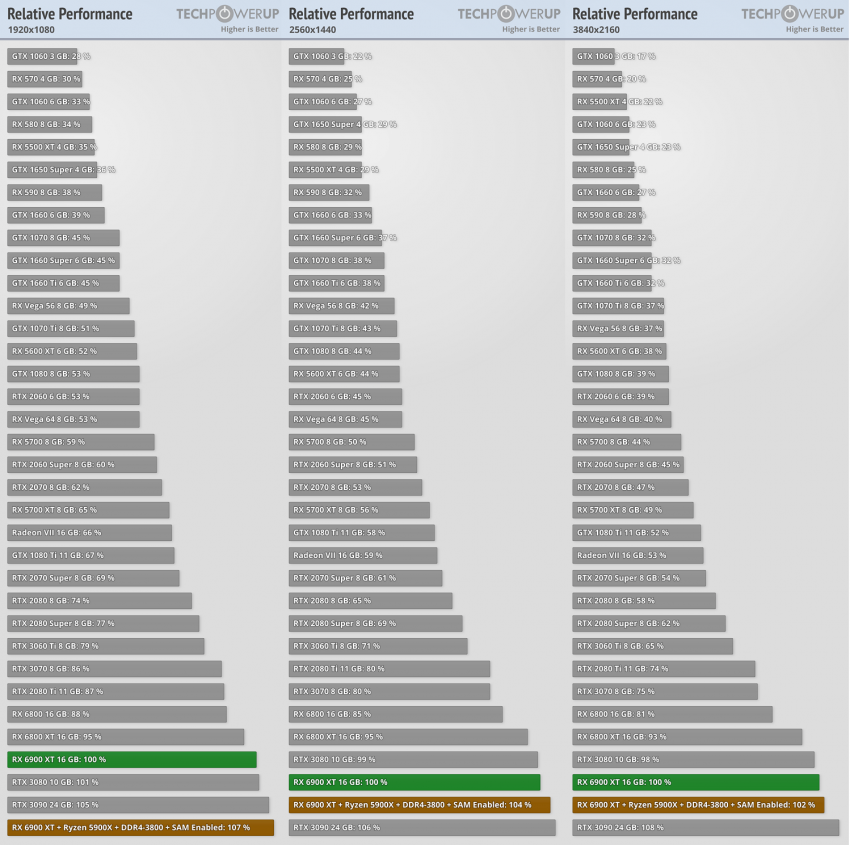Select the orange SAM Enabled 107 % bar
This screenshot has height=845, width=850.
point(140,828)
